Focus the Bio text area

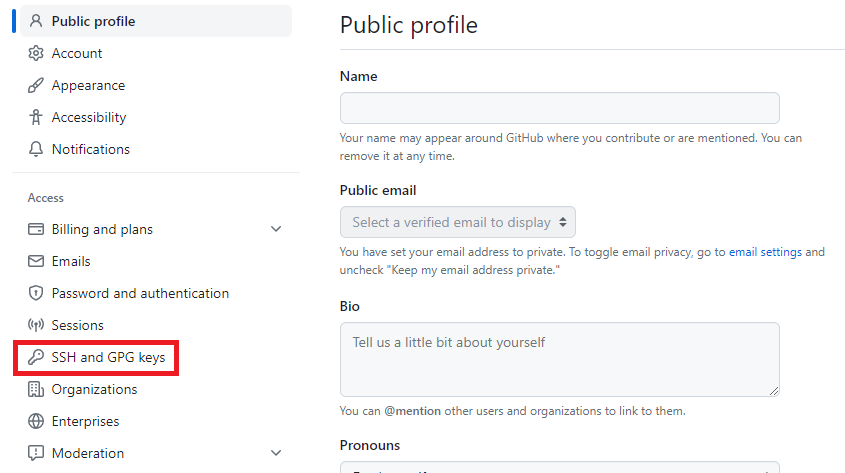(x=559, y=359)
